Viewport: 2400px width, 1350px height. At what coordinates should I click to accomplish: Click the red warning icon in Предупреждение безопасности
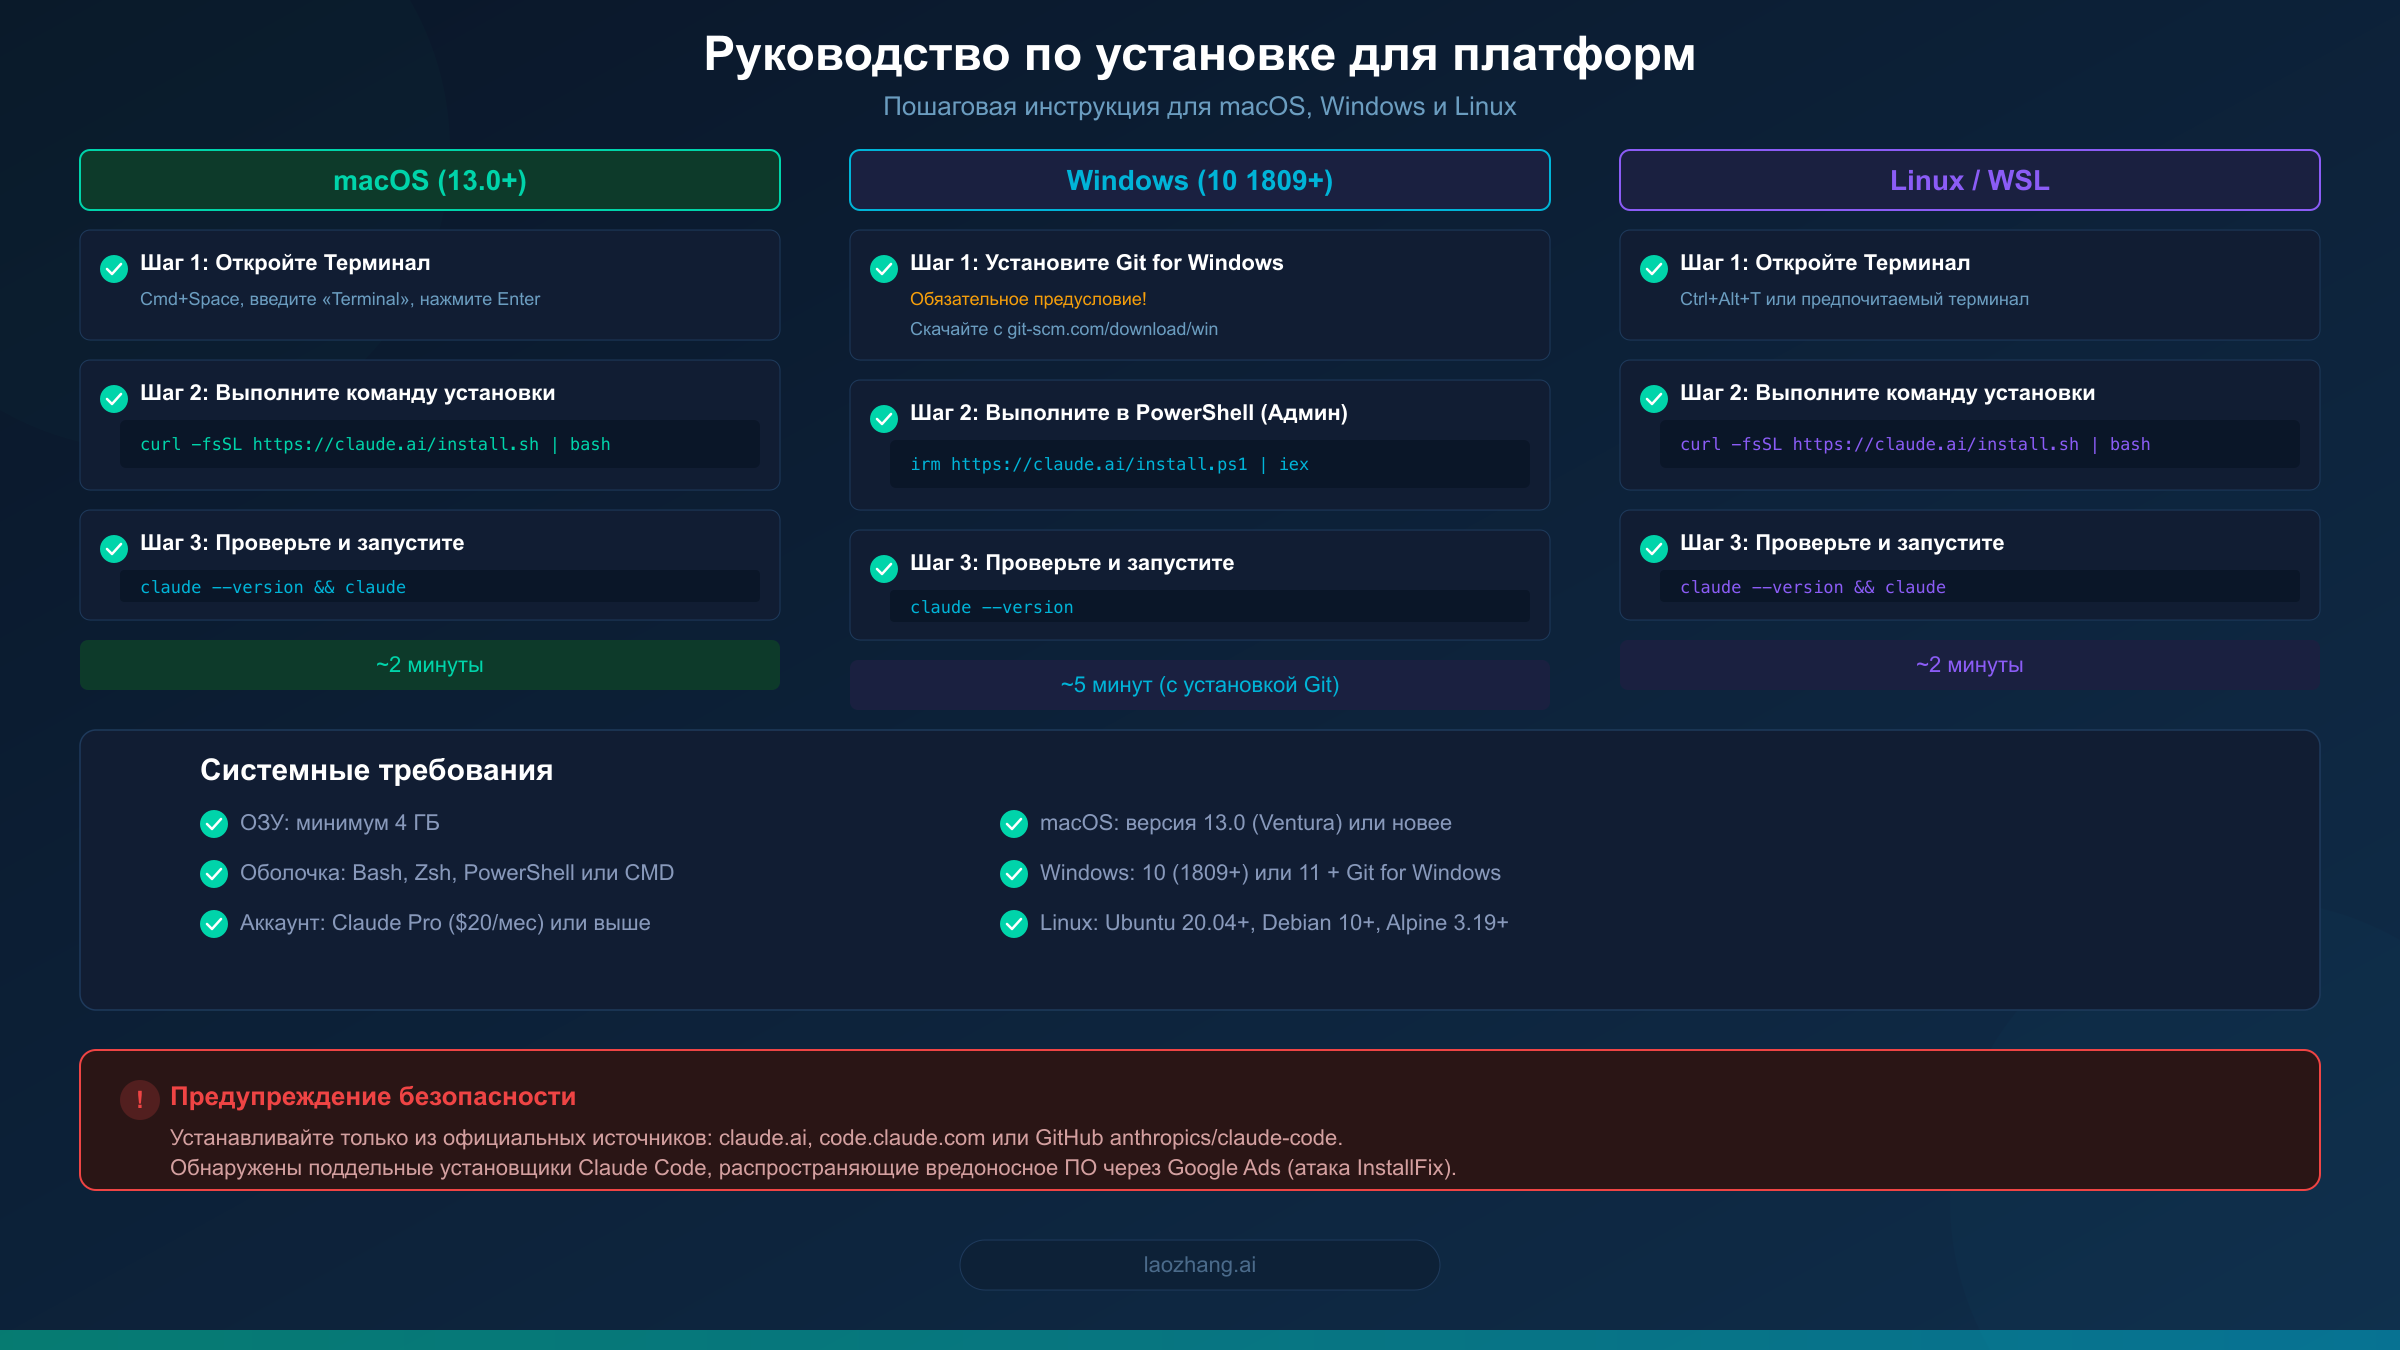coord(140,1099)
